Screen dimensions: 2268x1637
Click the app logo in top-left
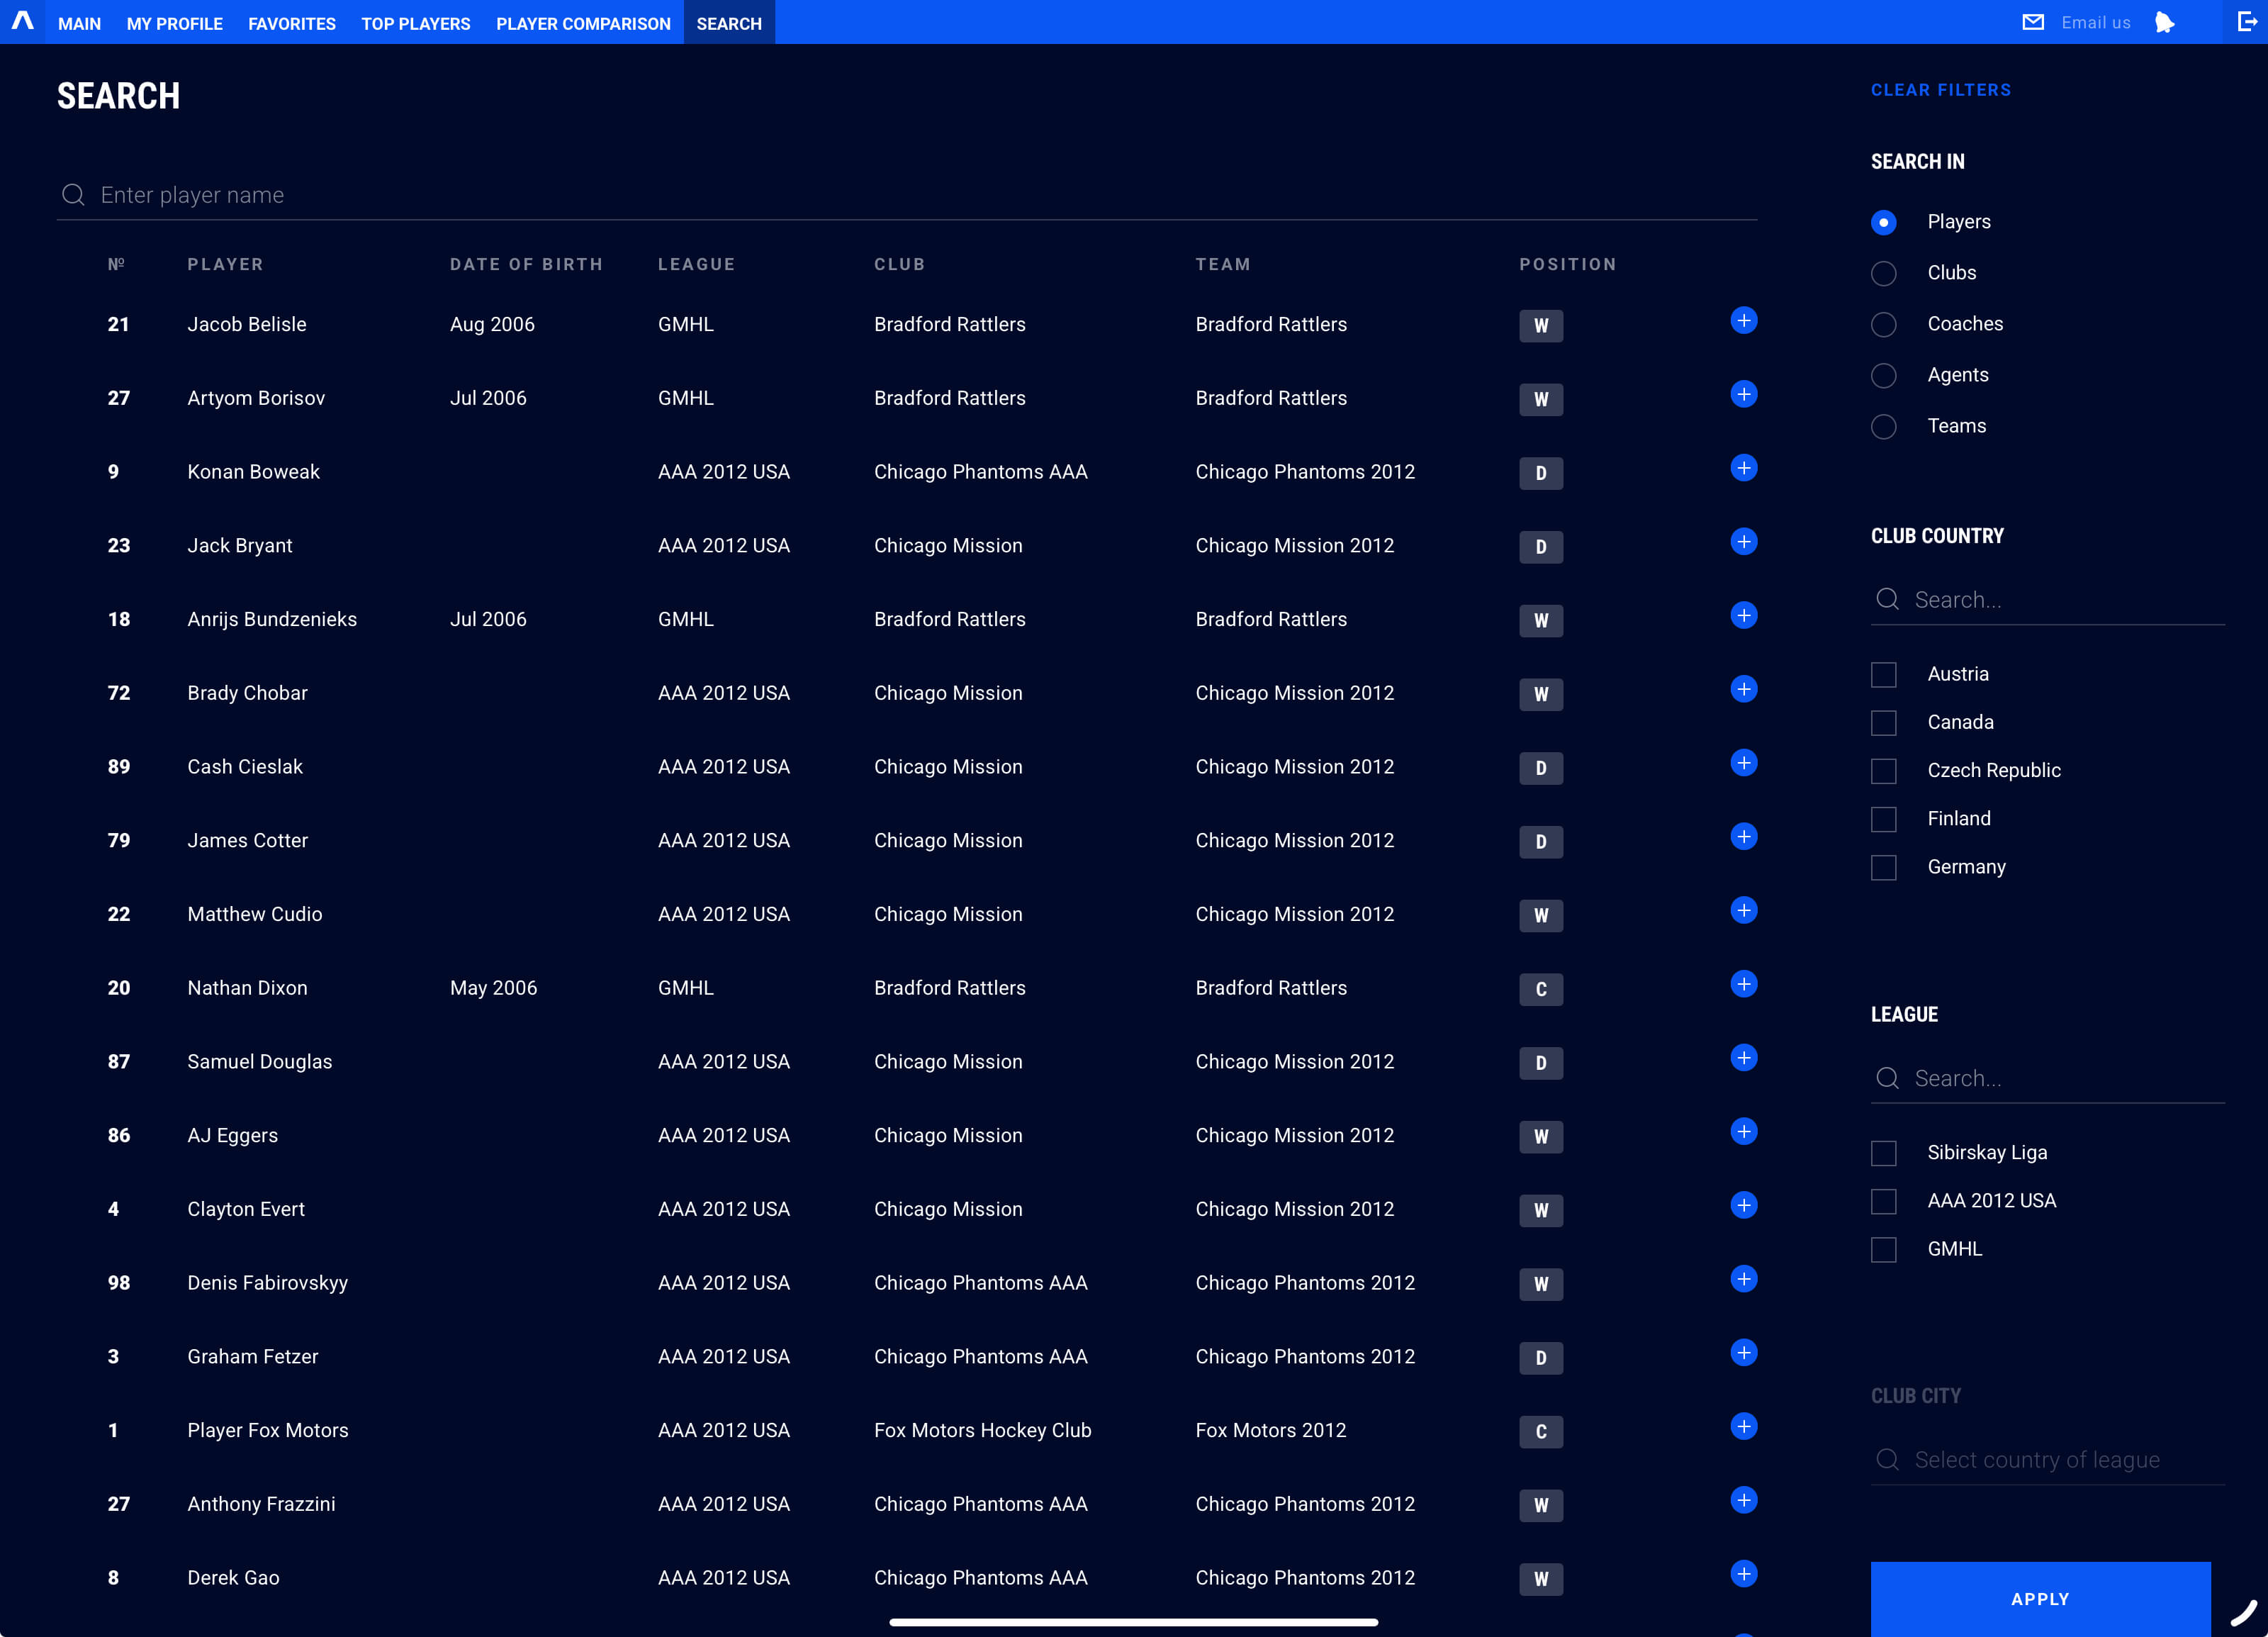pyautogui.click(x=22, y=21)
